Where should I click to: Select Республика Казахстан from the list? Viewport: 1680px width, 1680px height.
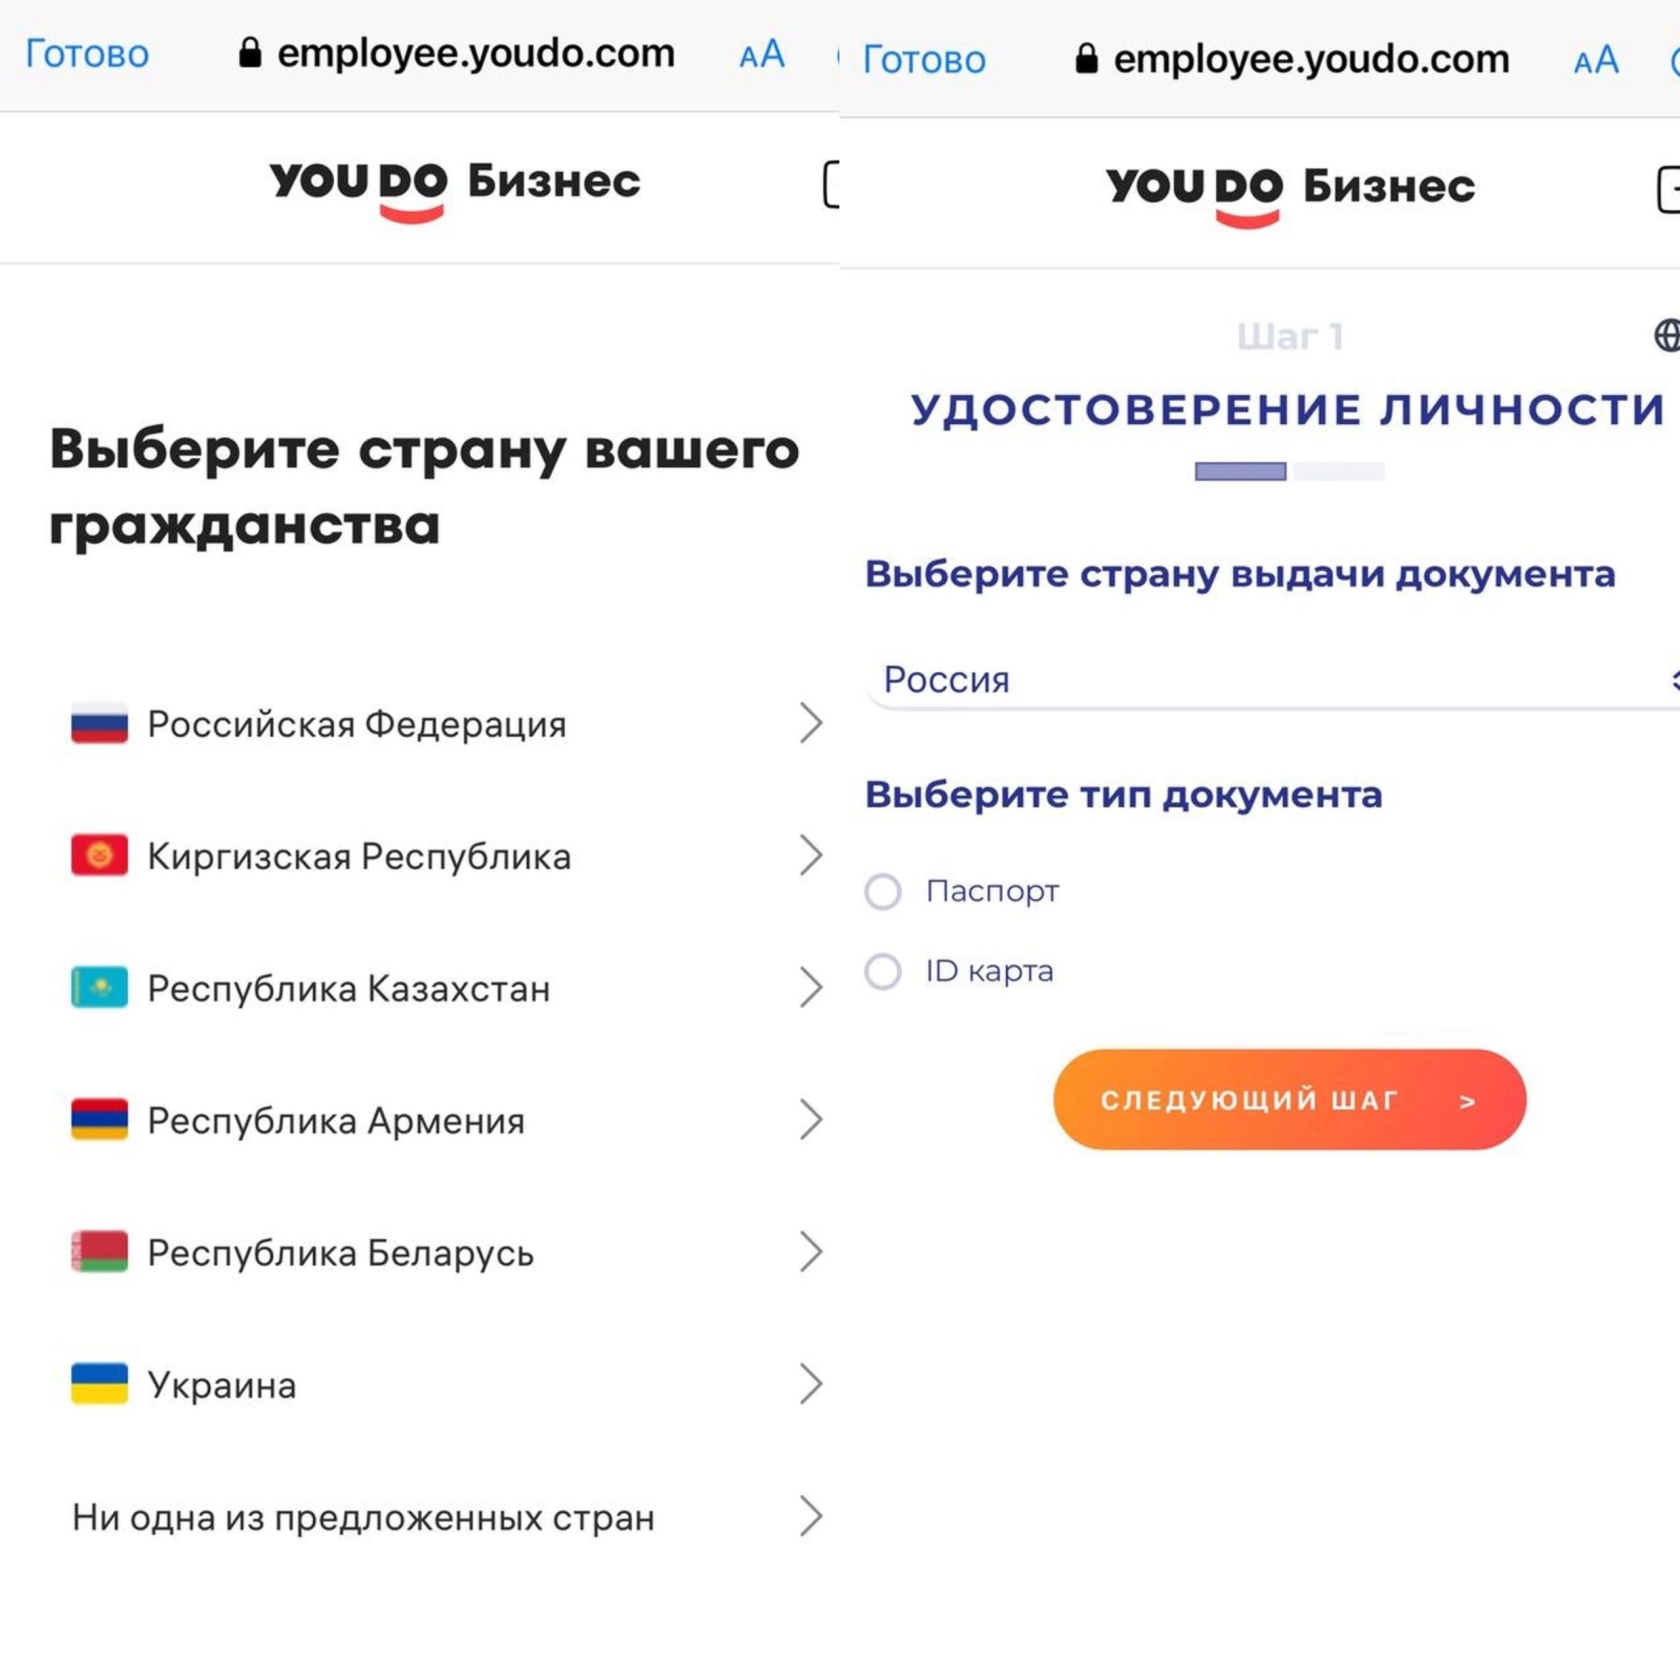coord(349,988)
